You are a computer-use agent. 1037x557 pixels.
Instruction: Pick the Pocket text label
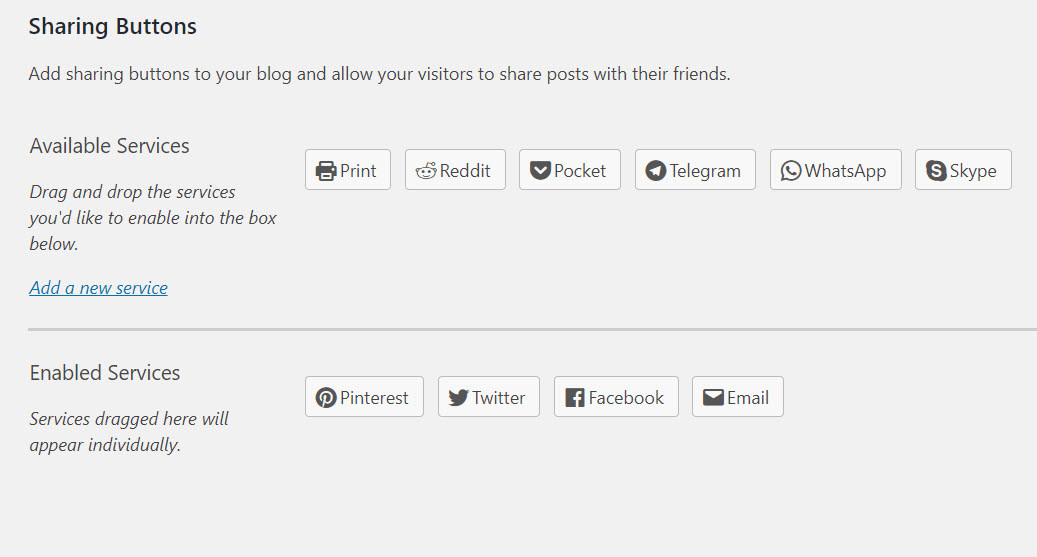(580, 171)
